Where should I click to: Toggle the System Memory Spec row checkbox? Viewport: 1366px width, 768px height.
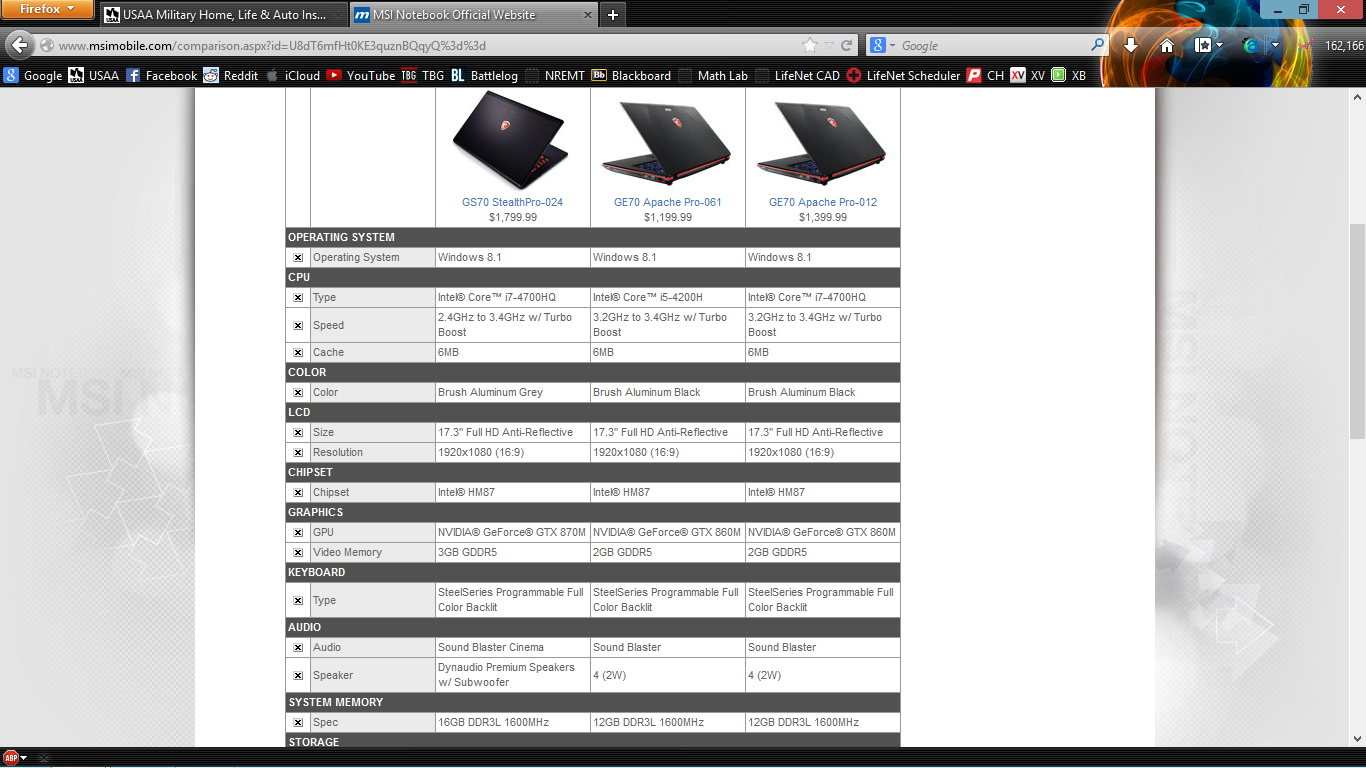pos(298,722)
